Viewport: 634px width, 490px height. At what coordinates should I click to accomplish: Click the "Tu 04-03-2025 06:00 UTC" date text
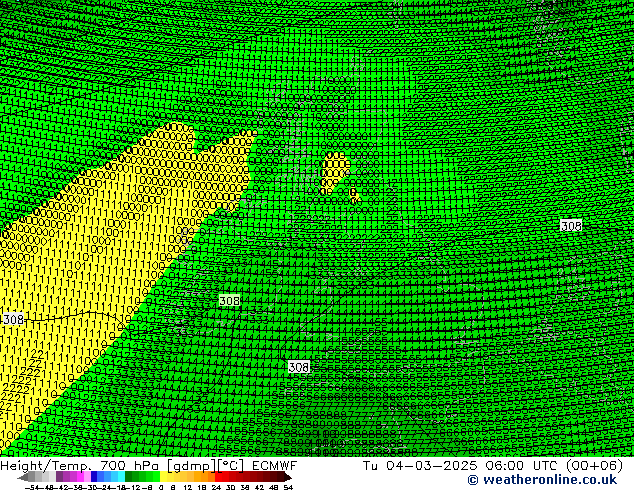pyautogui.click(x=461, y=466)
